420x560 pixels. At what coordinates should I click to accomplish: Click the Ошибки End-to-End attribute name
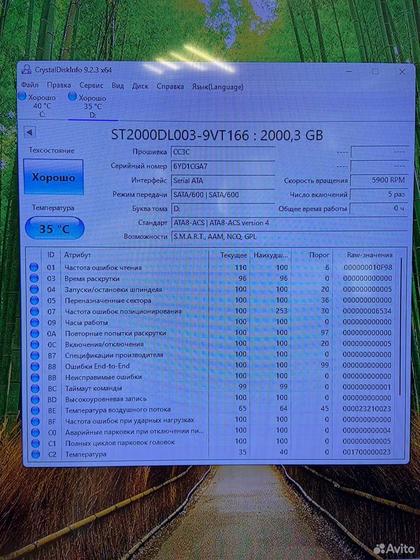(x=97, y=366)
